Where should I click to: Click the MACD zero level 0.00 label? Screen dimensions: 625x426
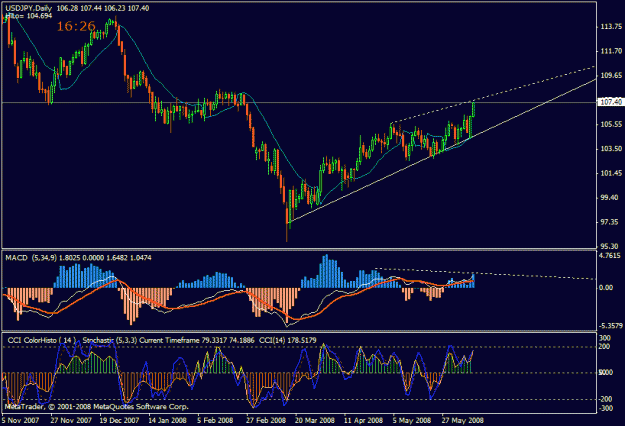tap(606, 287)
